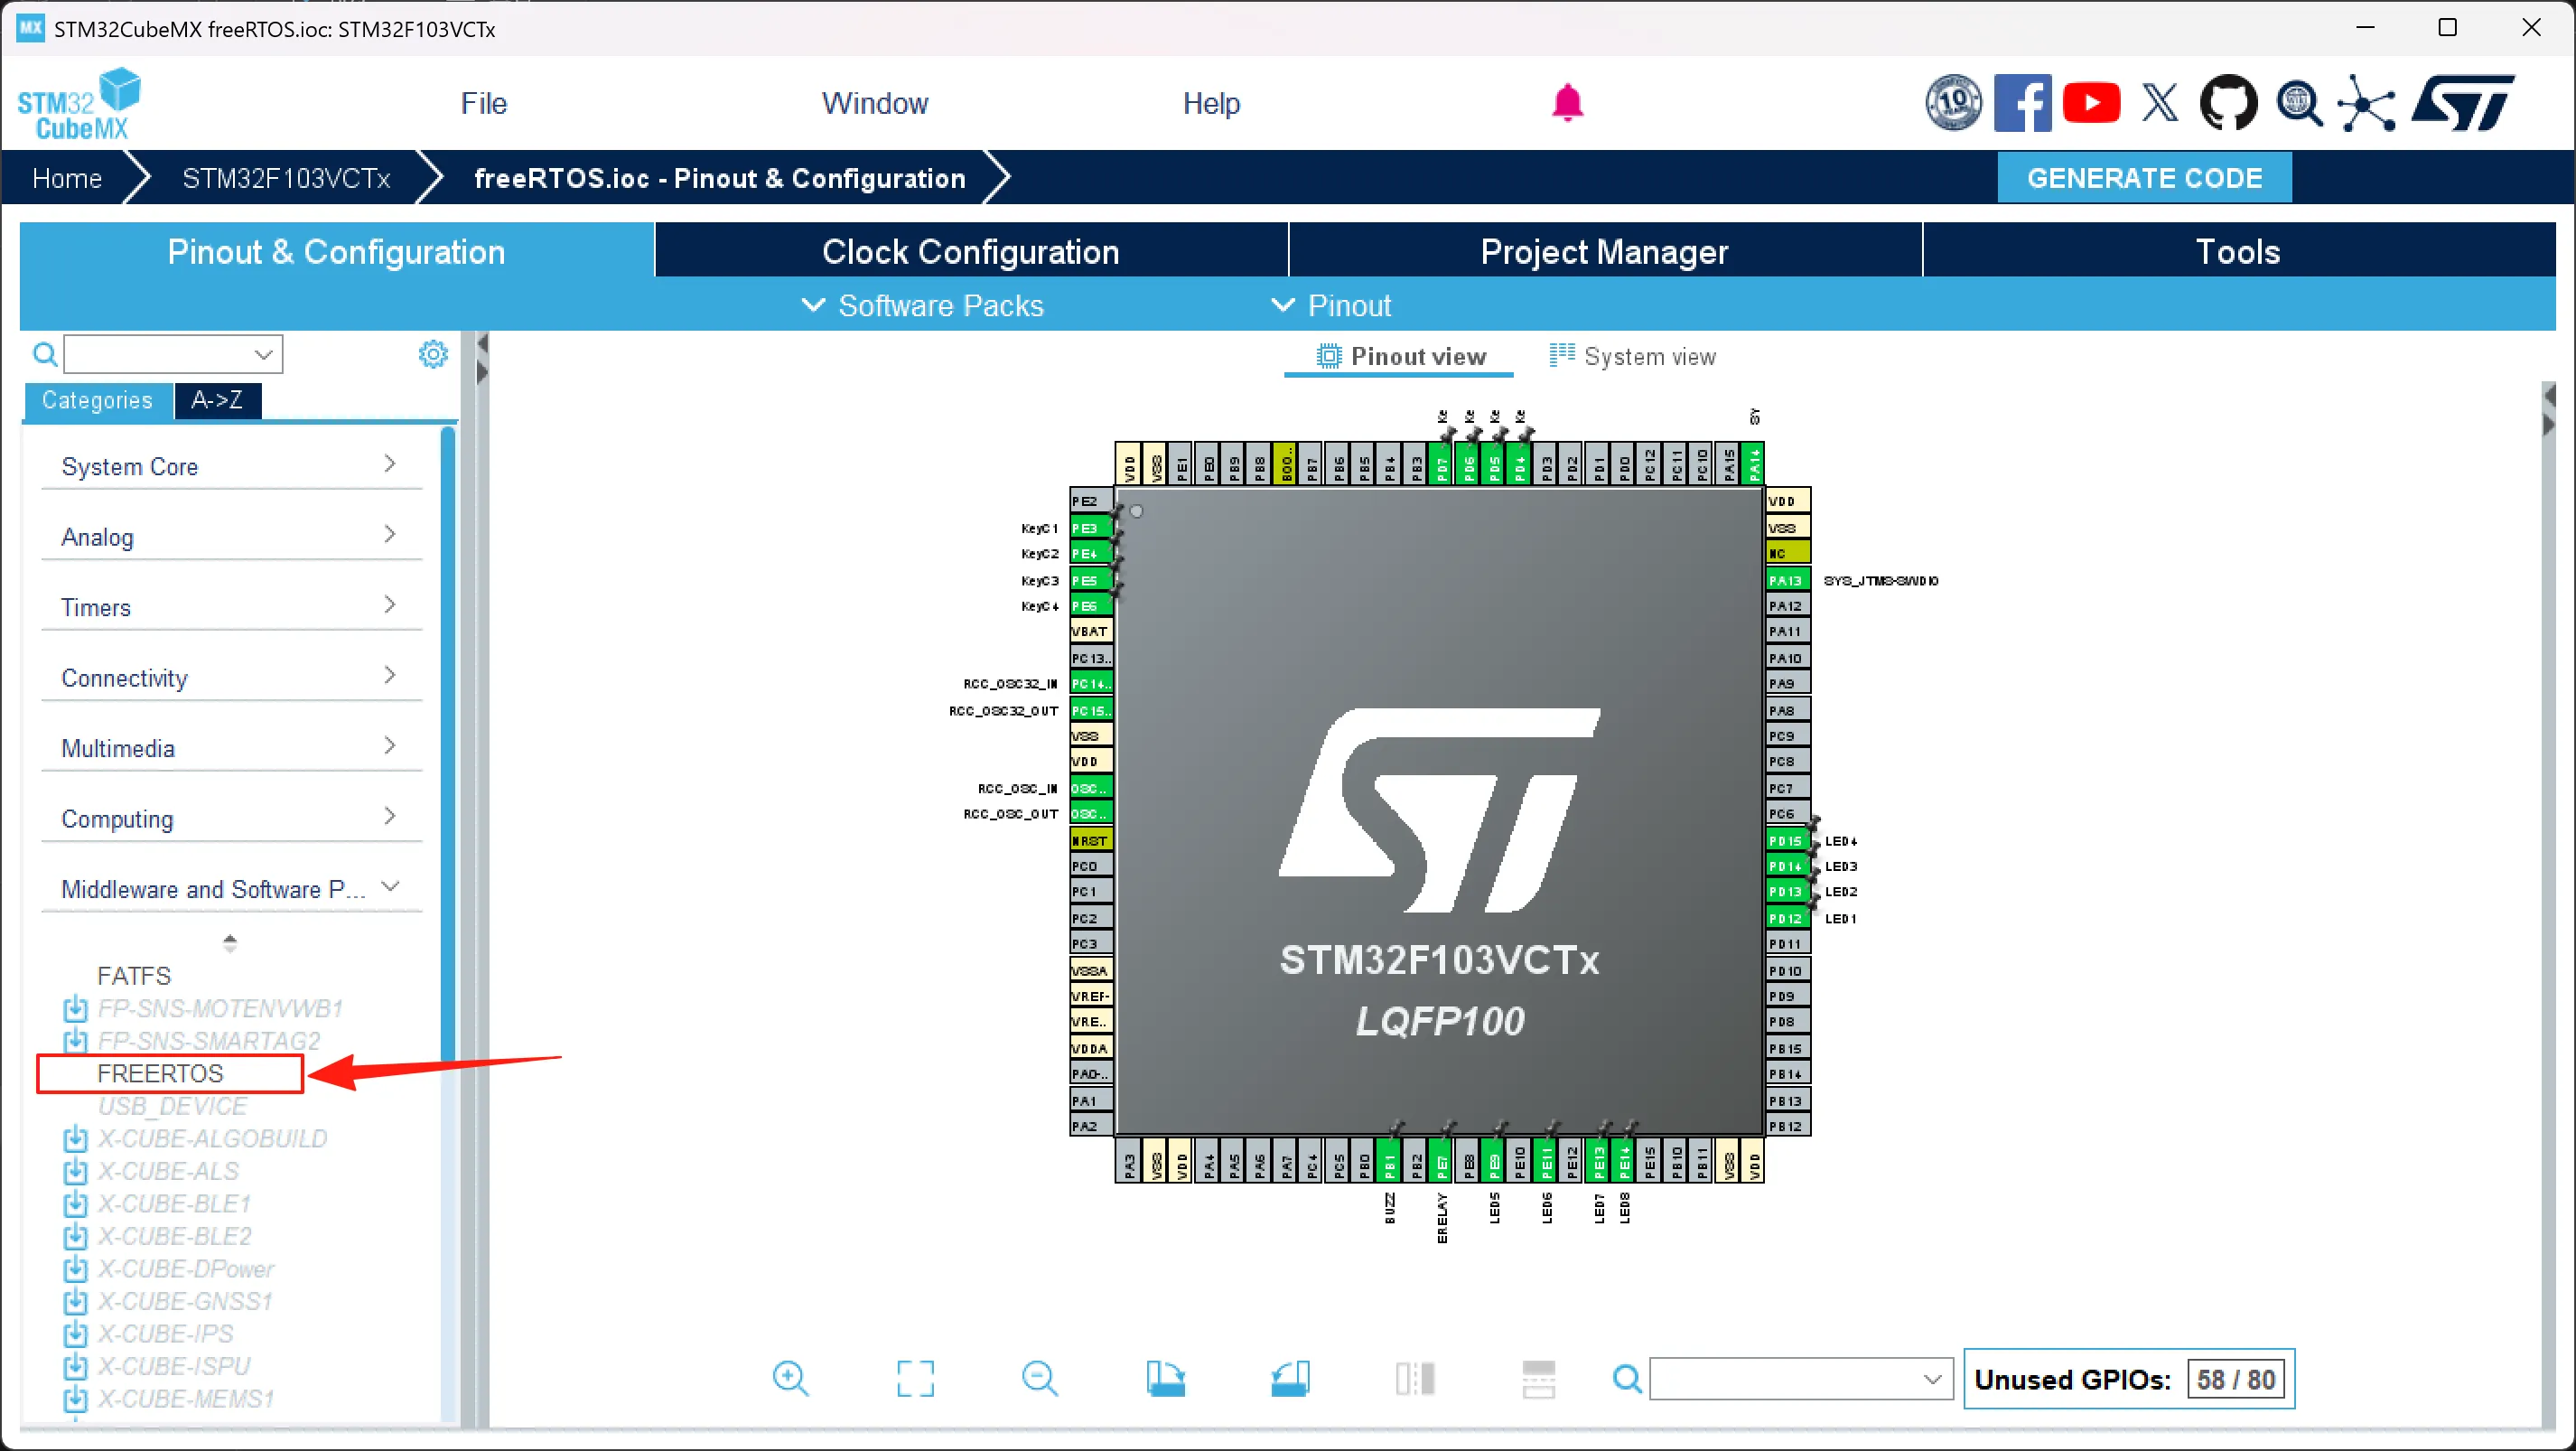This screenshot has width=2576, height=1451.
Task: Open the notification bell
Action: [1567, 103]
